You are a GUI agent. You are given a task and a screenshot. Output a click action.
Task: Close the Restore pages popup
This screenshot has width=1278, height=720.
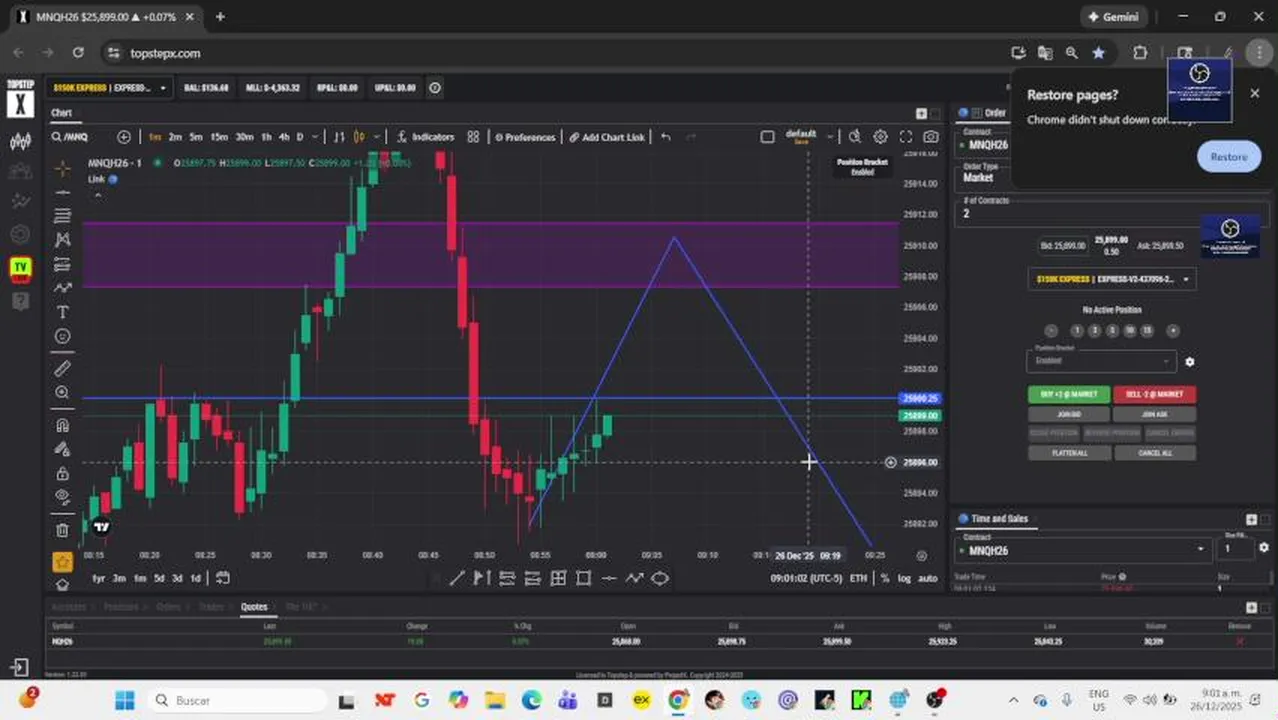(x=1255, y=93)
